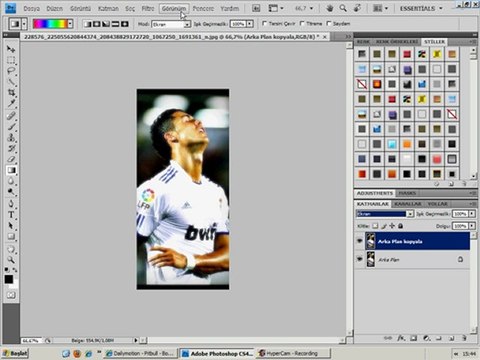Select the Gradient tool in toolbox

pyautogui.click(x=11, y=170)
